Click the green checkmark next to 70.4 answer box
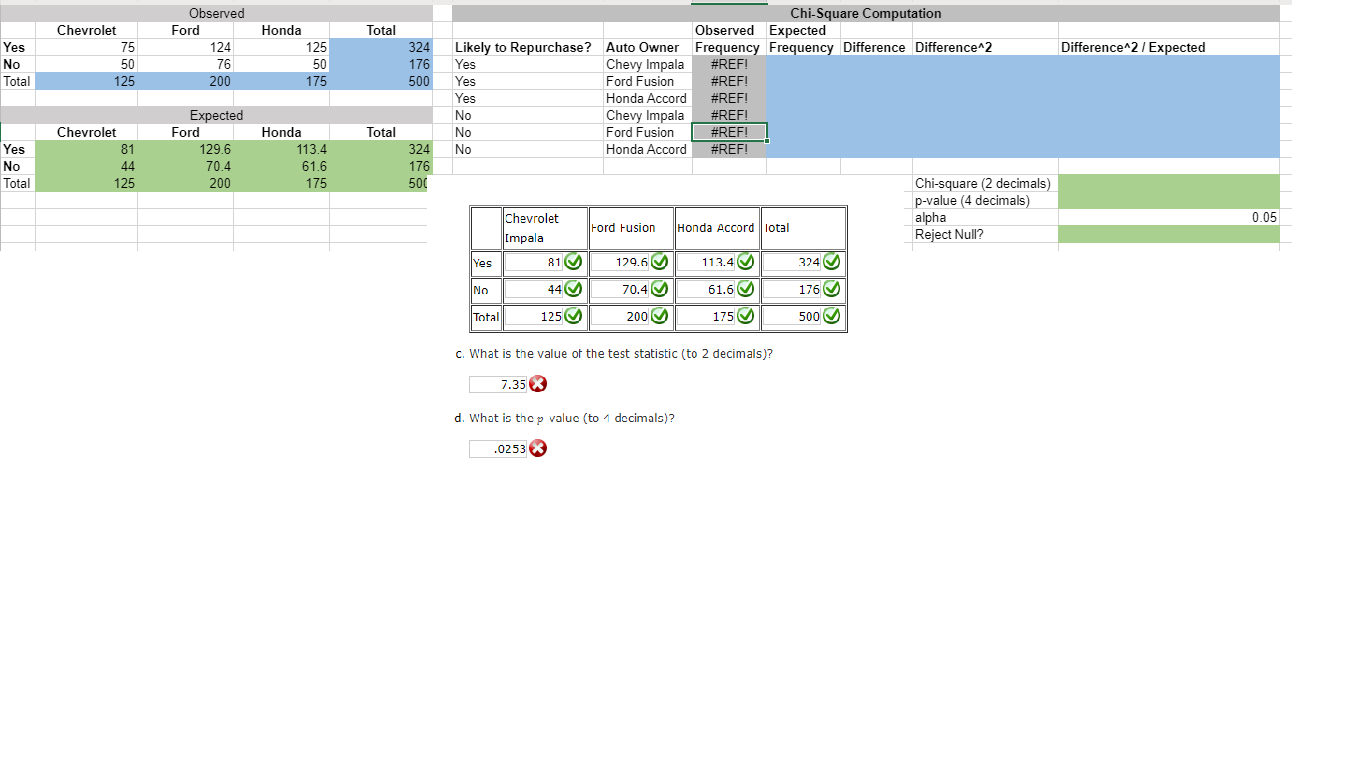Screen dimensions: 1366x768 [x=660, y=289]
